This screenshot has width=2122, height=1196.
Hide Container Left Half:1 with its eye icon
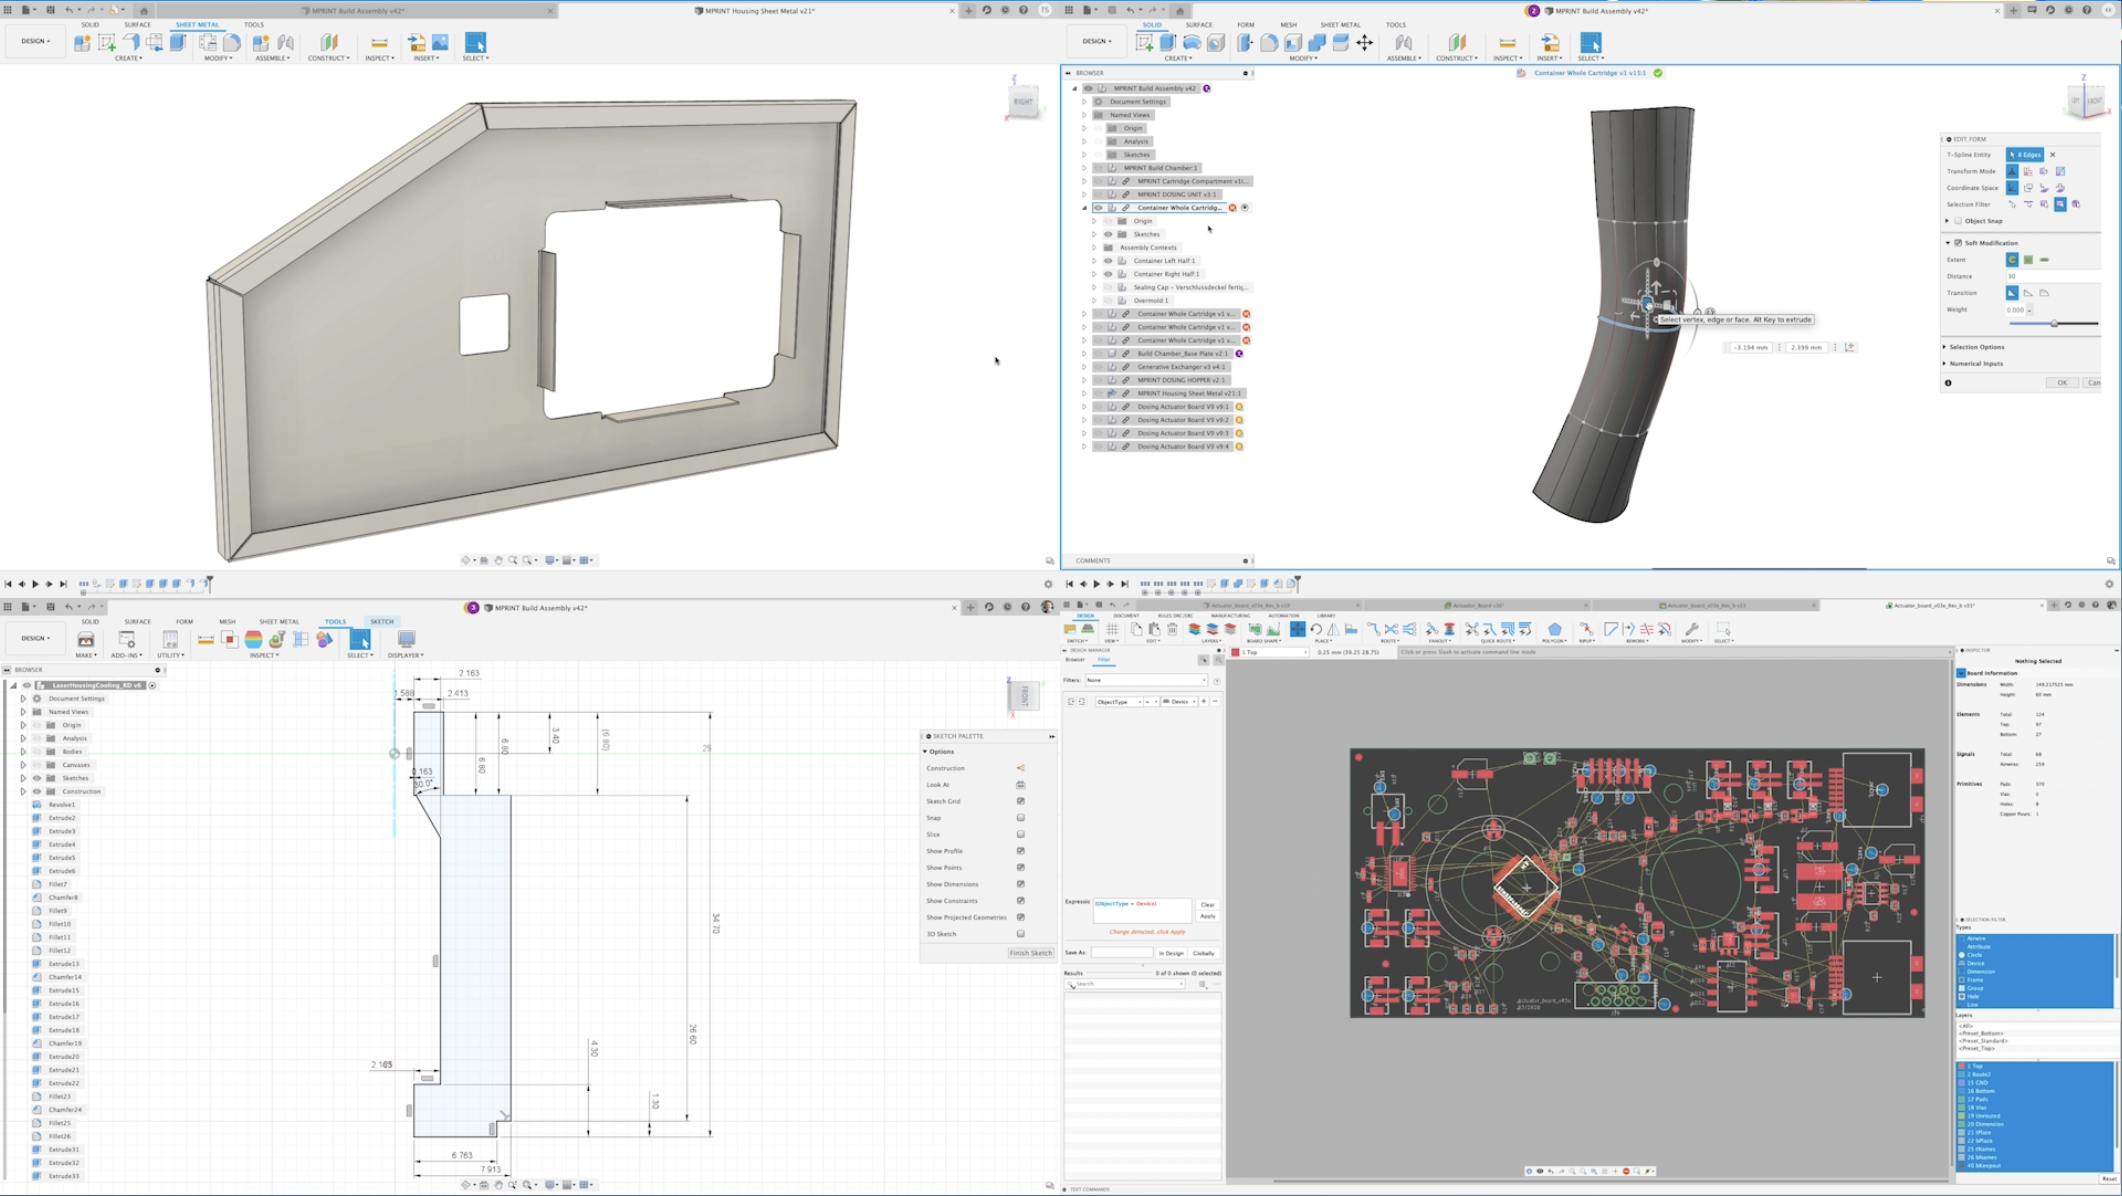(x=1108, y=261)
